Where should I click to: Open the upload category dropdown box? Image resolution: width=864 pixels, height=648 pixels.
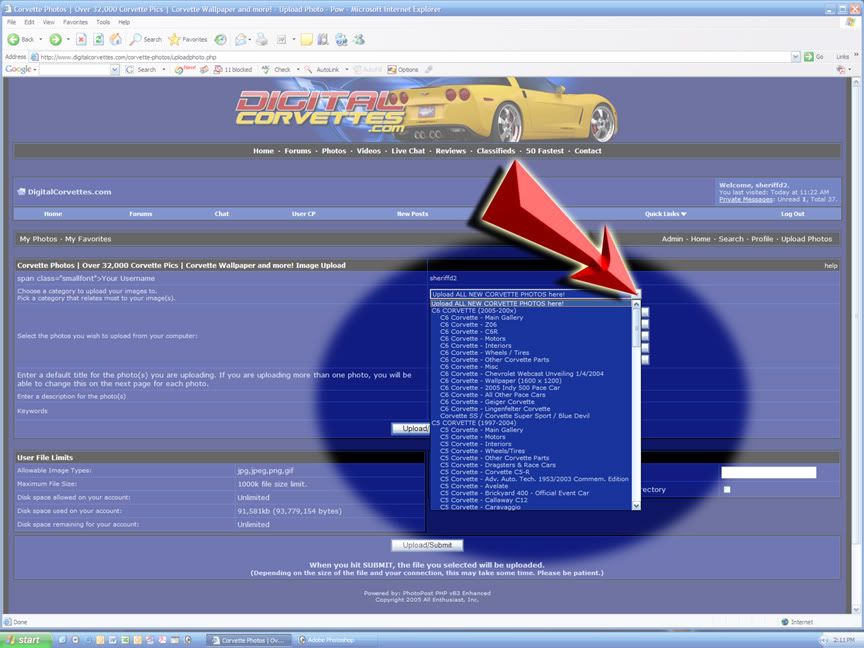535,294
